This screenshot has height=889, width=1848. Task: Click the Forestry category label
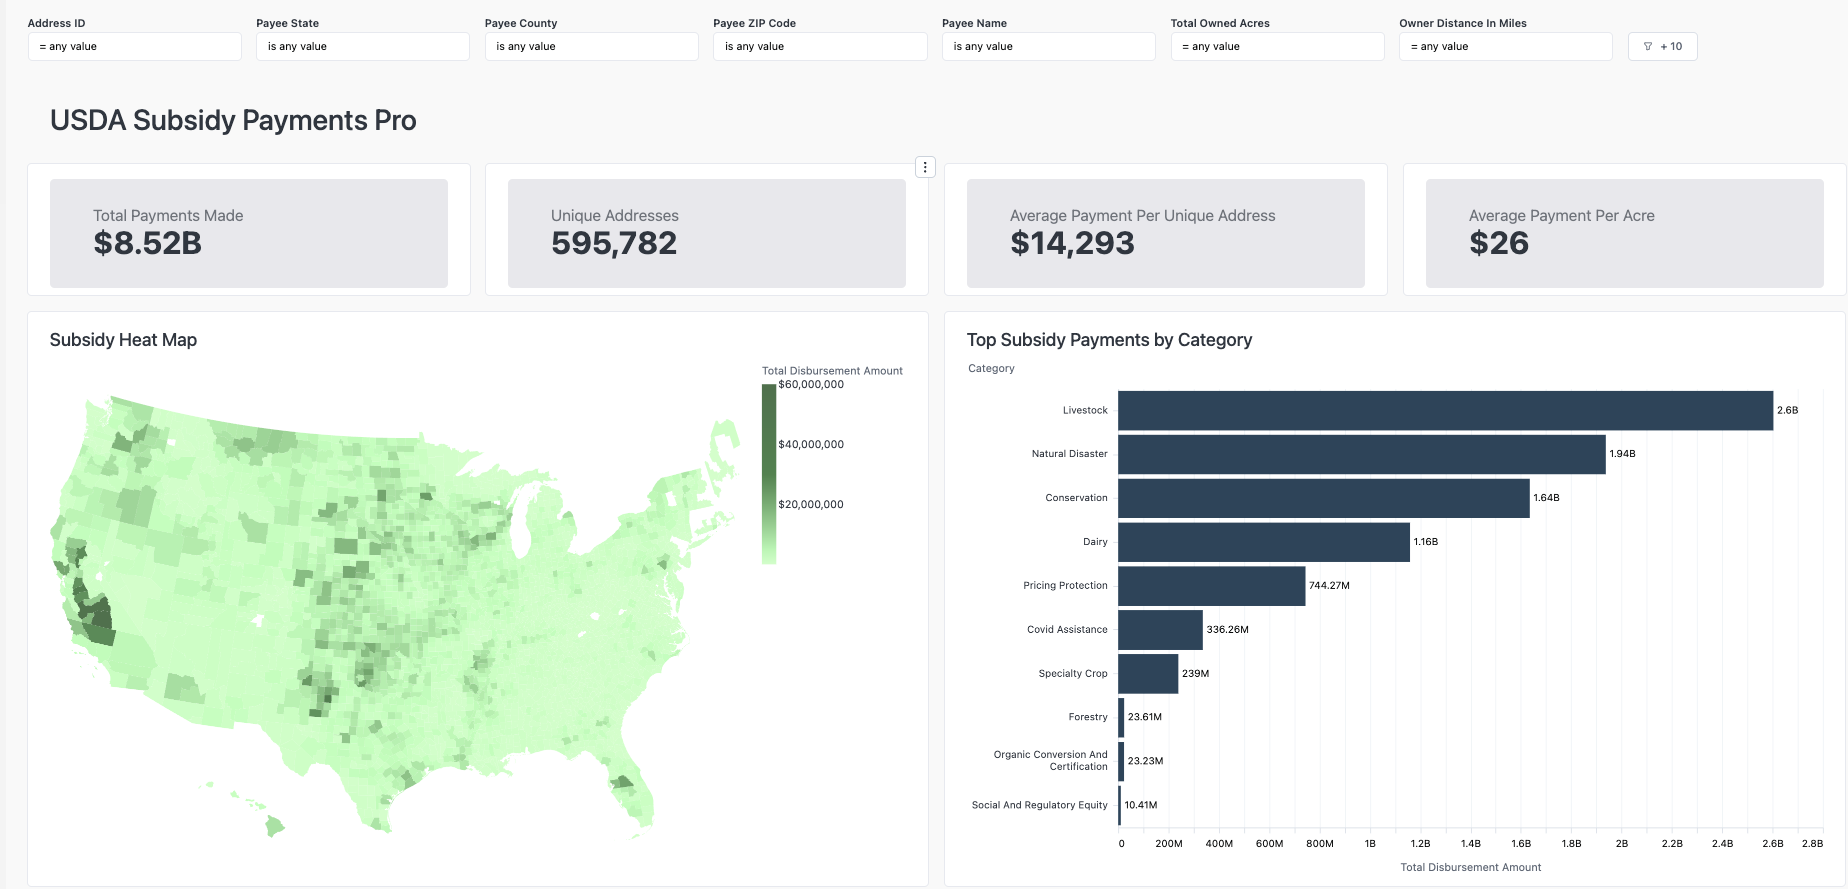pos(1088,717)
